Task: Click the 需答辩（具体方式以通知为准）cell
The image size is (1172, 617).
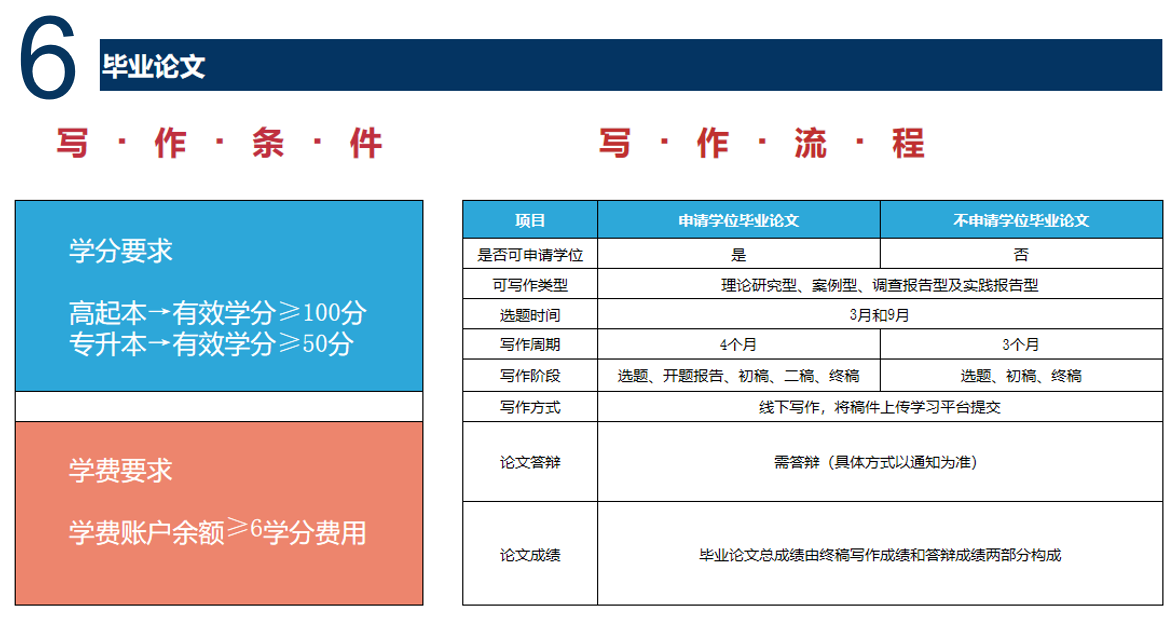Action: pyautogui.click(x=879, y=462)
